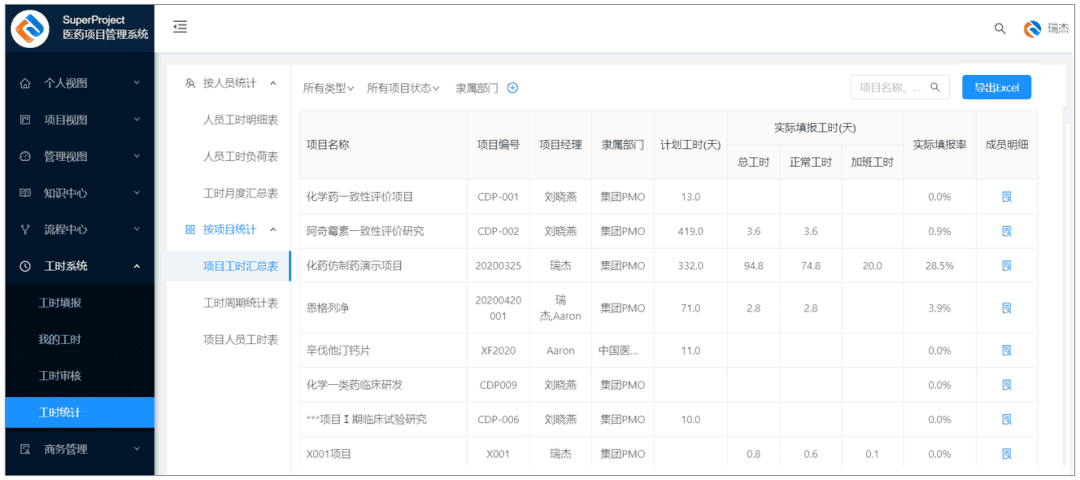Collapse the 按项目统计 group chevron
The width and height of the screenshot is (1080, 480).
pos(273,229)
